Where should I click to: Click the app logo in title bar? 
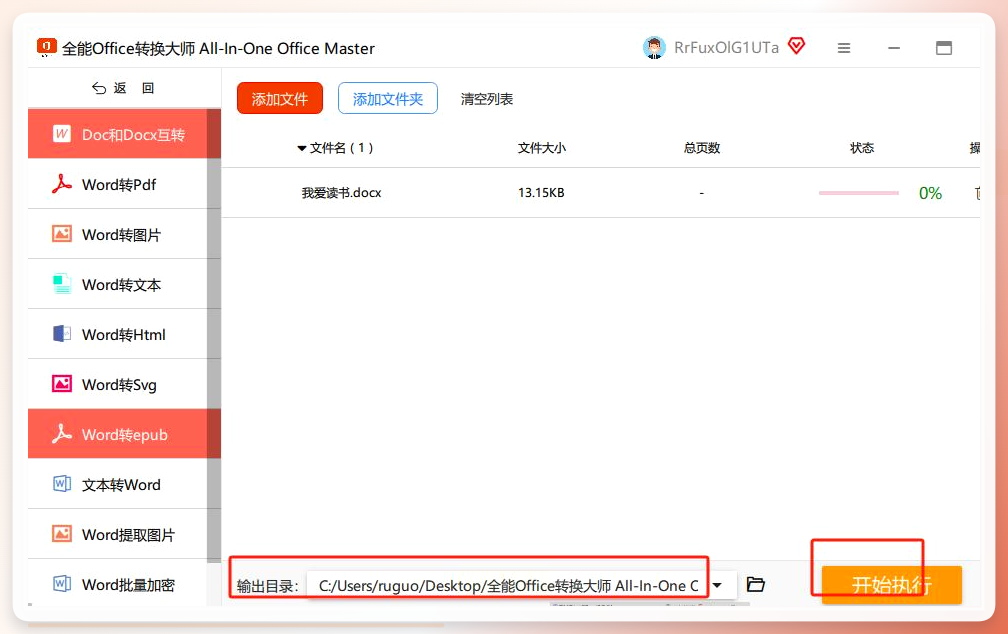46,47
